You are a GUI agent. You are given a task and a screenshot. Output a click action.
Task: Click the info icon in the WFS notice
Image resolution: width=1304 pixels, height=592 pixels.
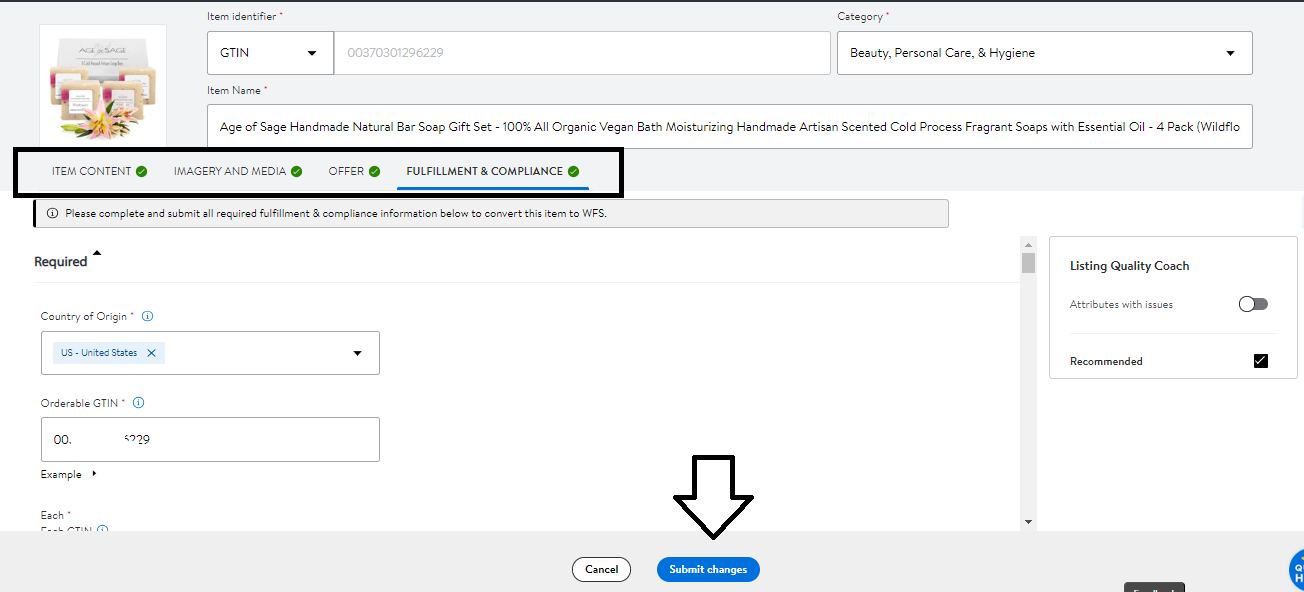click(x=53, y=213)
